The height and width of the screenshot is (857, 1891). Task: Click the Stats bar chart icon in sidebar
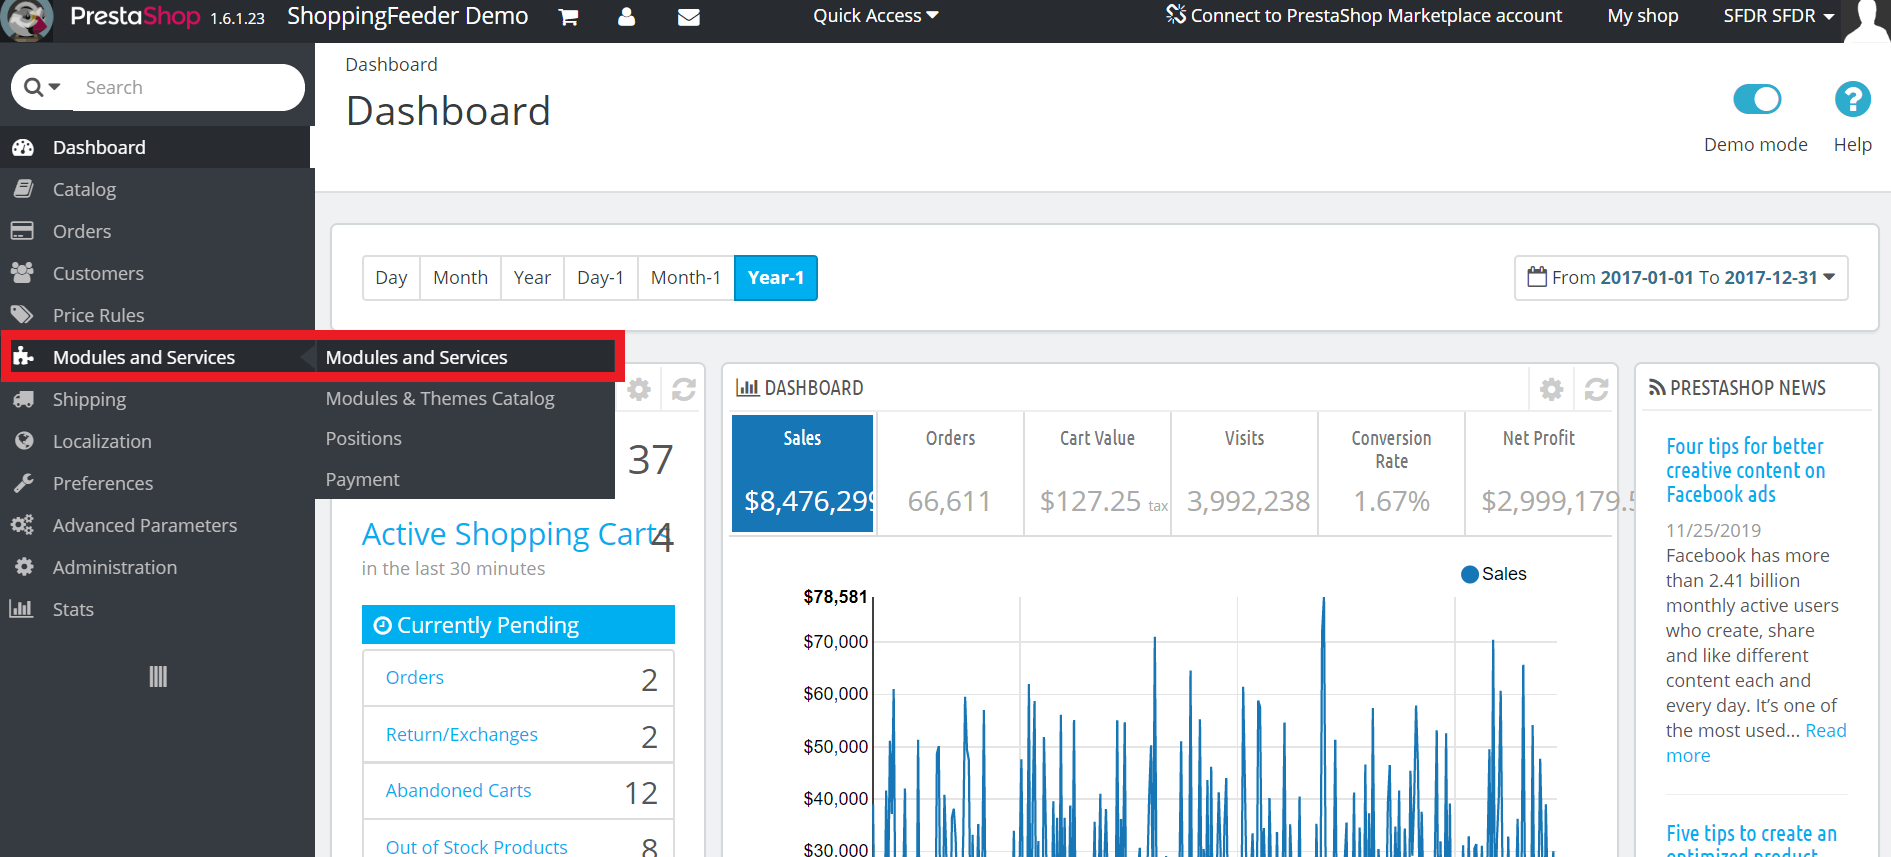click(x=21, y=609)
